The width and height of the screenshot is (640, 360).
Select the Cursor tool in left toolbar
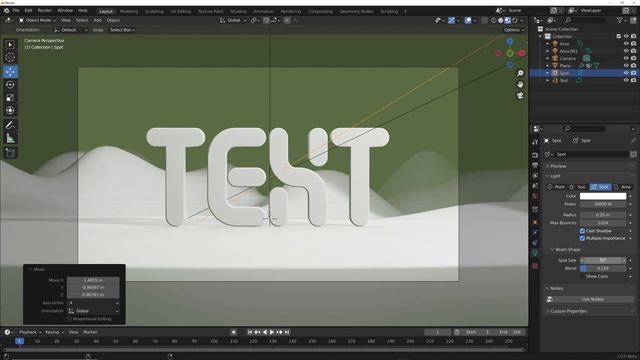tap(10, 58)
